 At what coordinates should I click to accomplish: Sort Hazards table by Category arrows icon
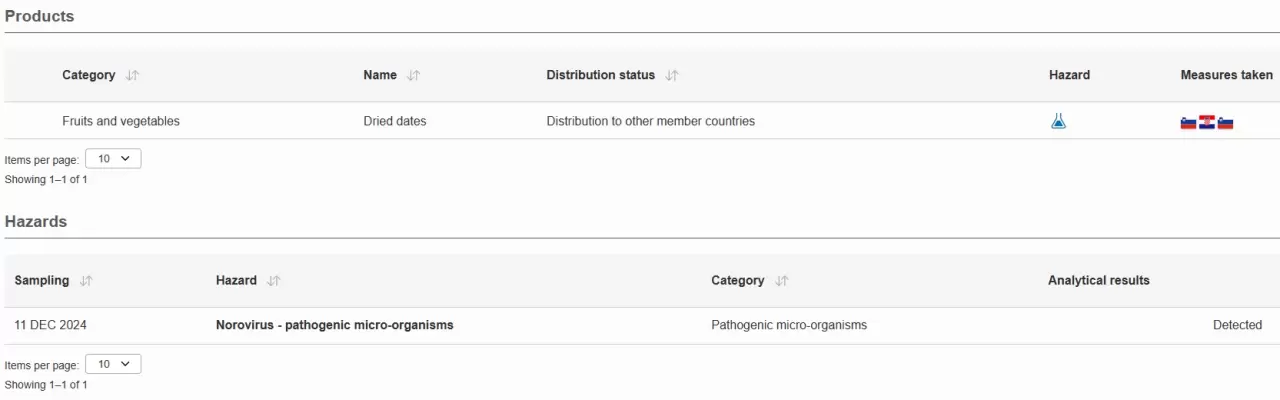(x=781, y=281)
